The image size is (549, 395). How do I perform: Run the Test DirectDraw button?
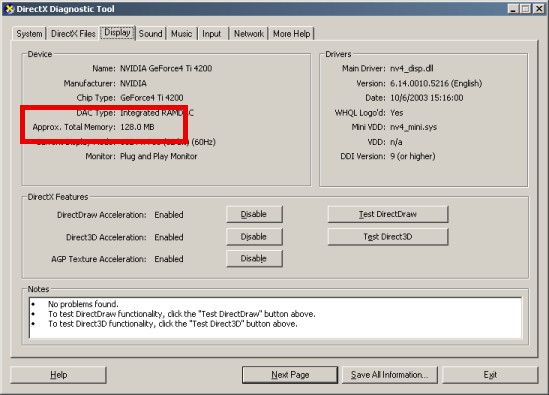[388, 214]
